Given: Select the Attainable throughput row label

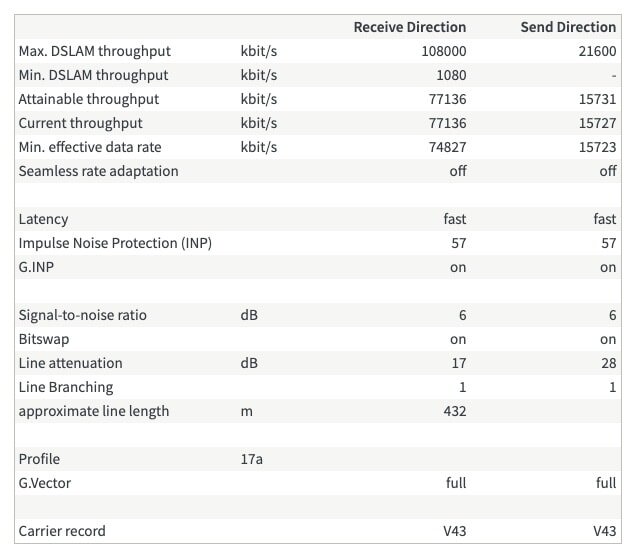Looking at the screenshot, I should point(89,99).
